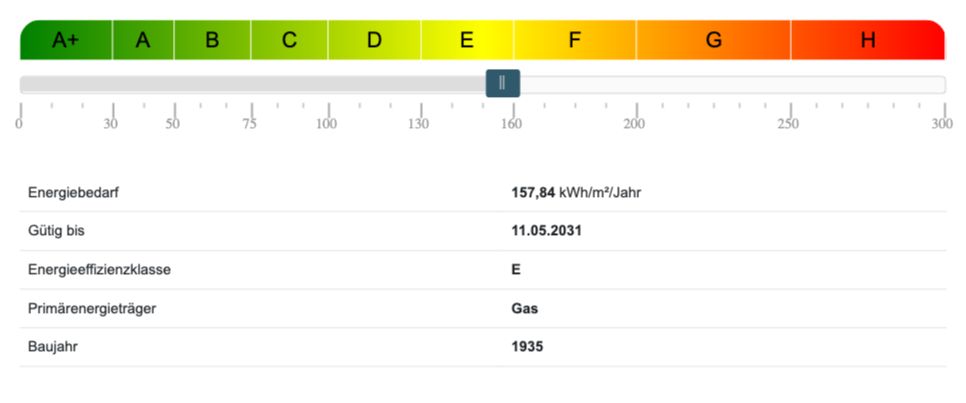Screen dimensions: 966x403
Task: Select the G energy class block
Action: (x=713, y=40)
